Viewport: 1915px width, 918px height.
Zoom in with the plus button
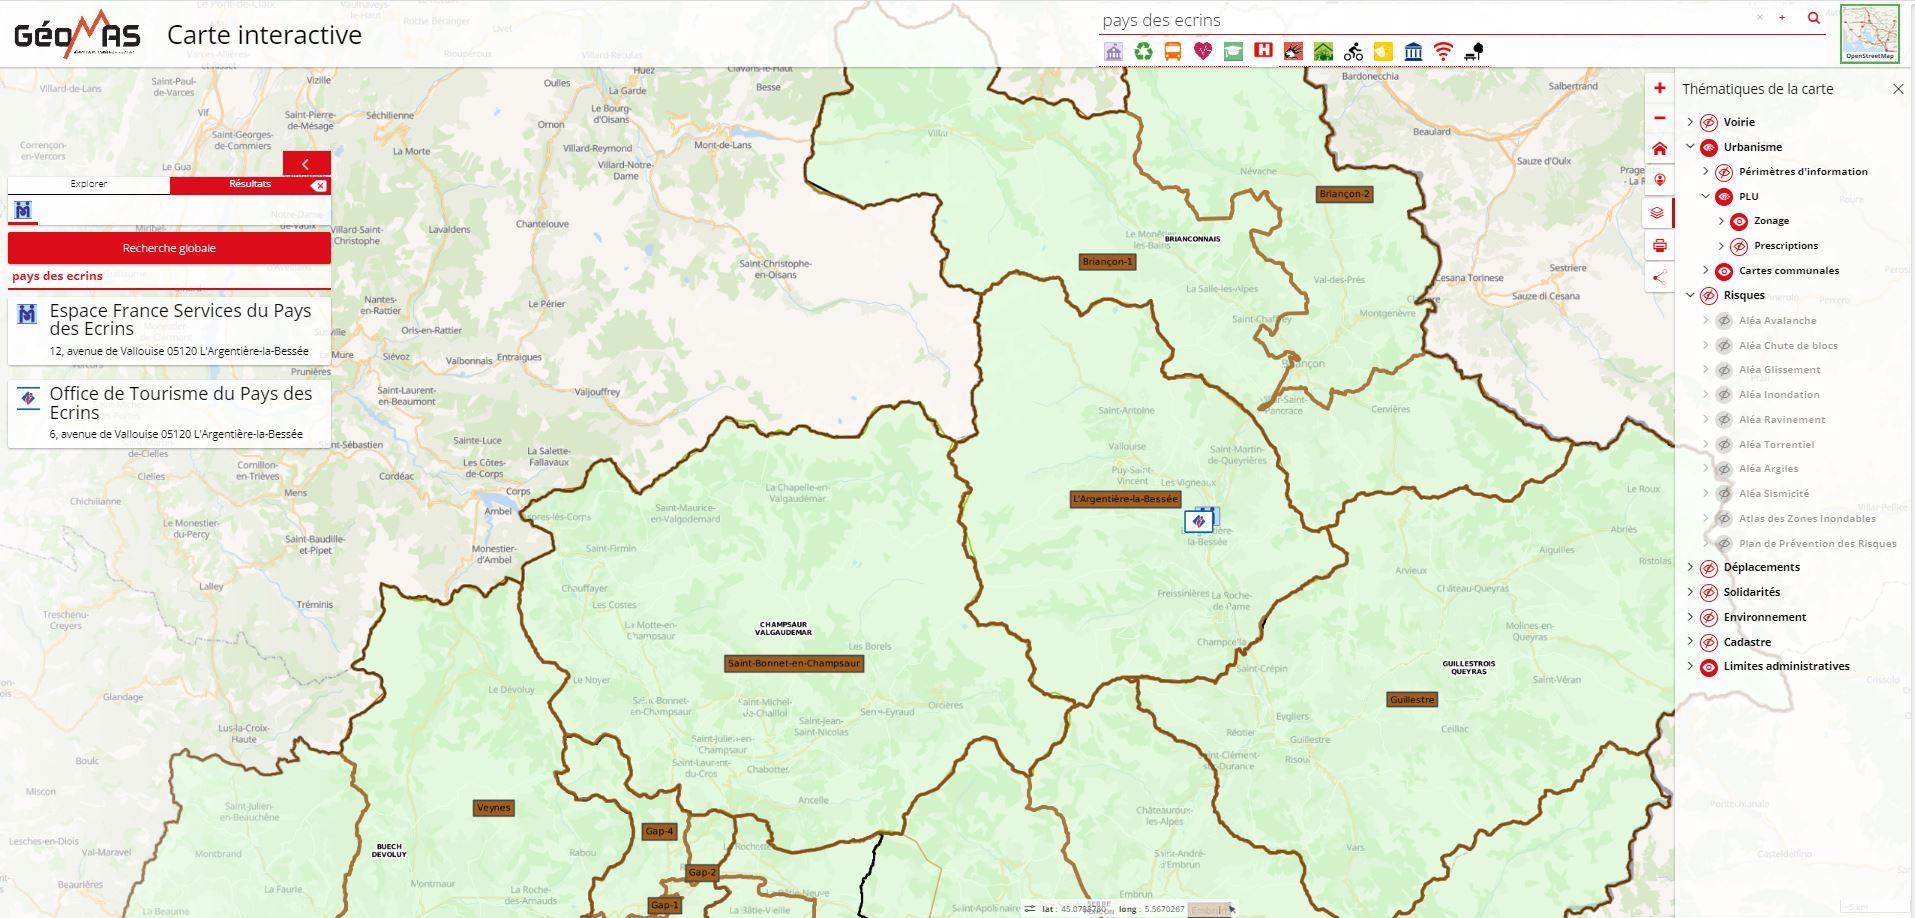click(x=1660, y=88)
